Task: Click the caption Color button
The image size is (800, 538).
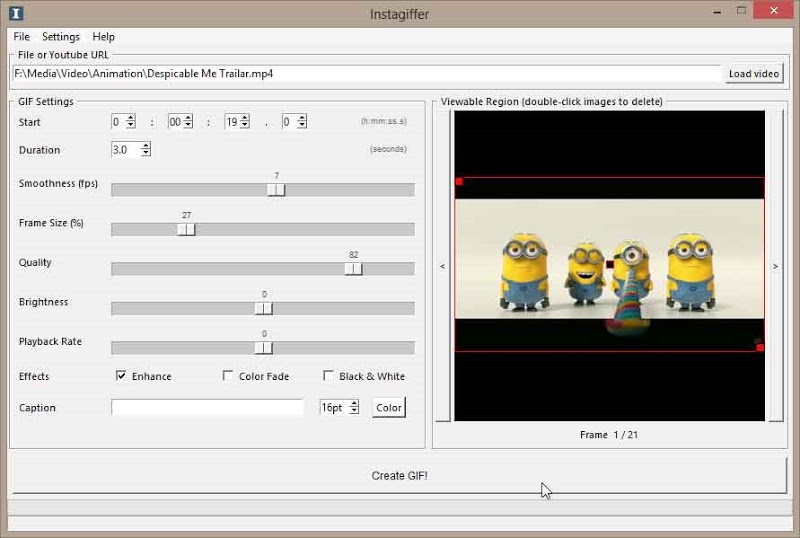Action: click(x=389, y=407)
